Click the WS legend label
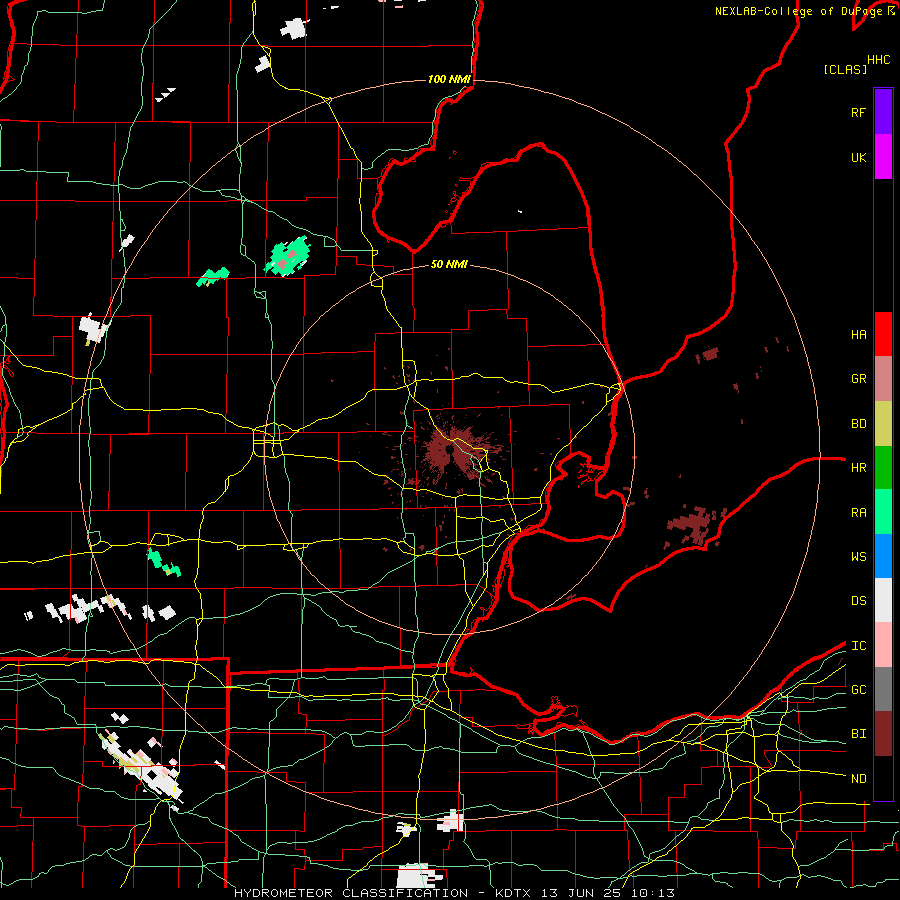900x900 pixels. [858, 557]
